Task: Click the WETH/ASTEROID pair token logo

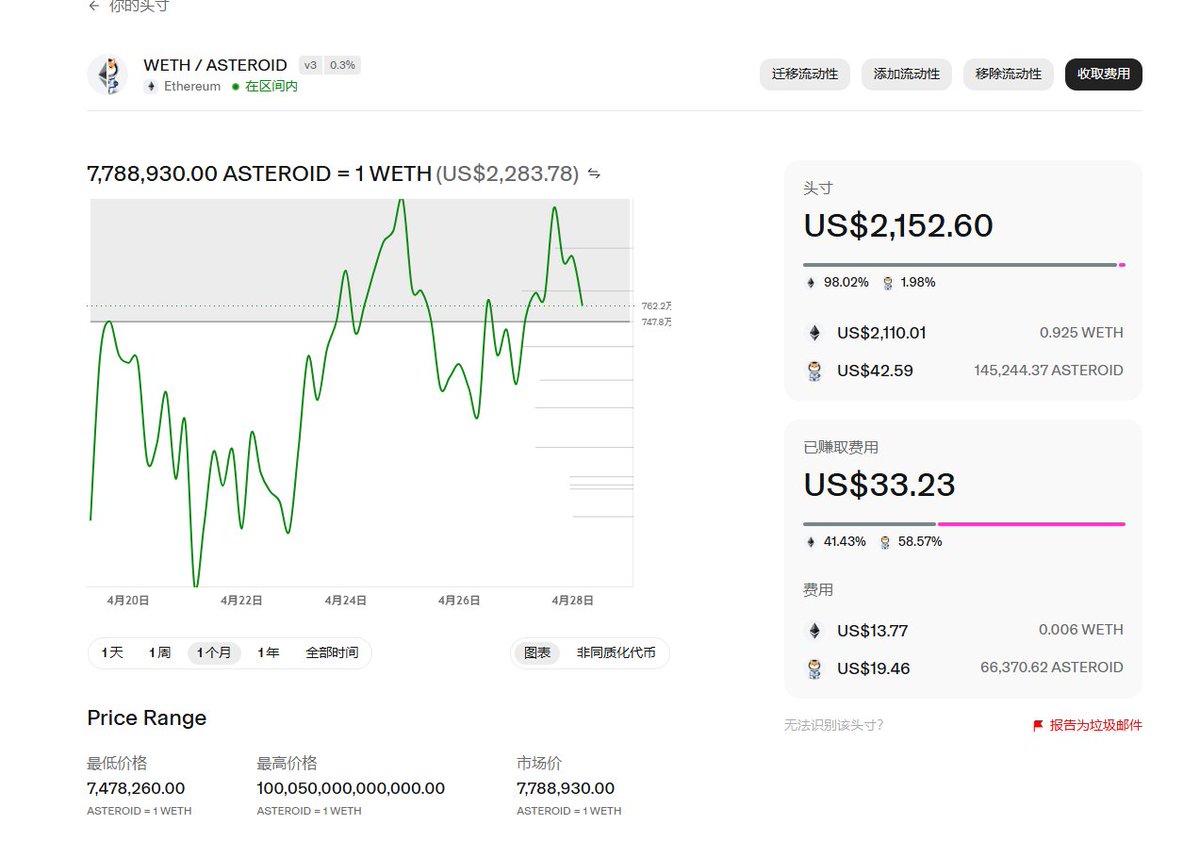Action: coord(107,75)
